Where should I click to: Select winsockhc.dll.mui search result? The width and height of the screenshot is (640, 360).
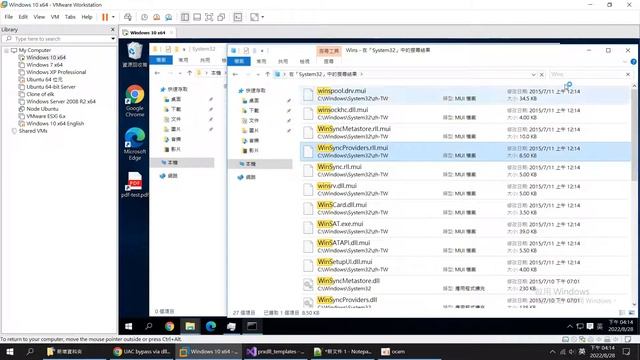(465, 113)
